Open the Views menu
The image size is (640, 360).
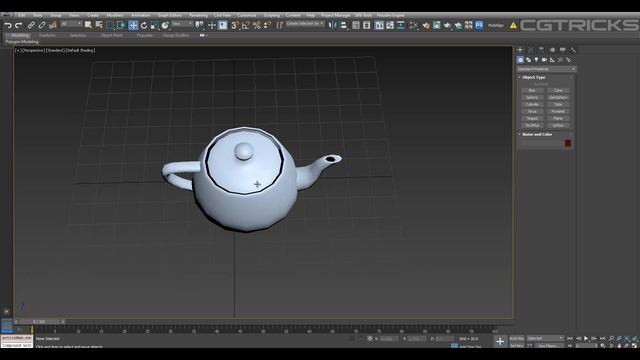coord(74,16)
